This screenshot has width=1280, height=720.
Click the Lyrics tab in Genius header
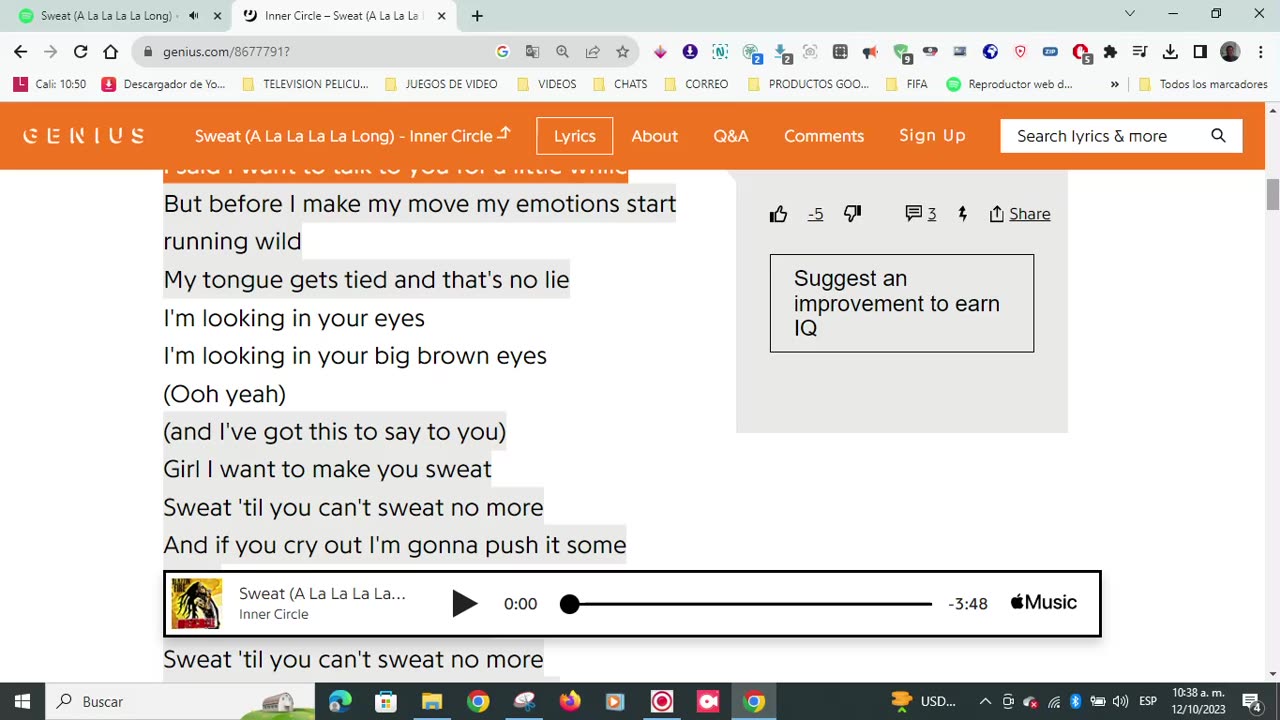point(575,136)
